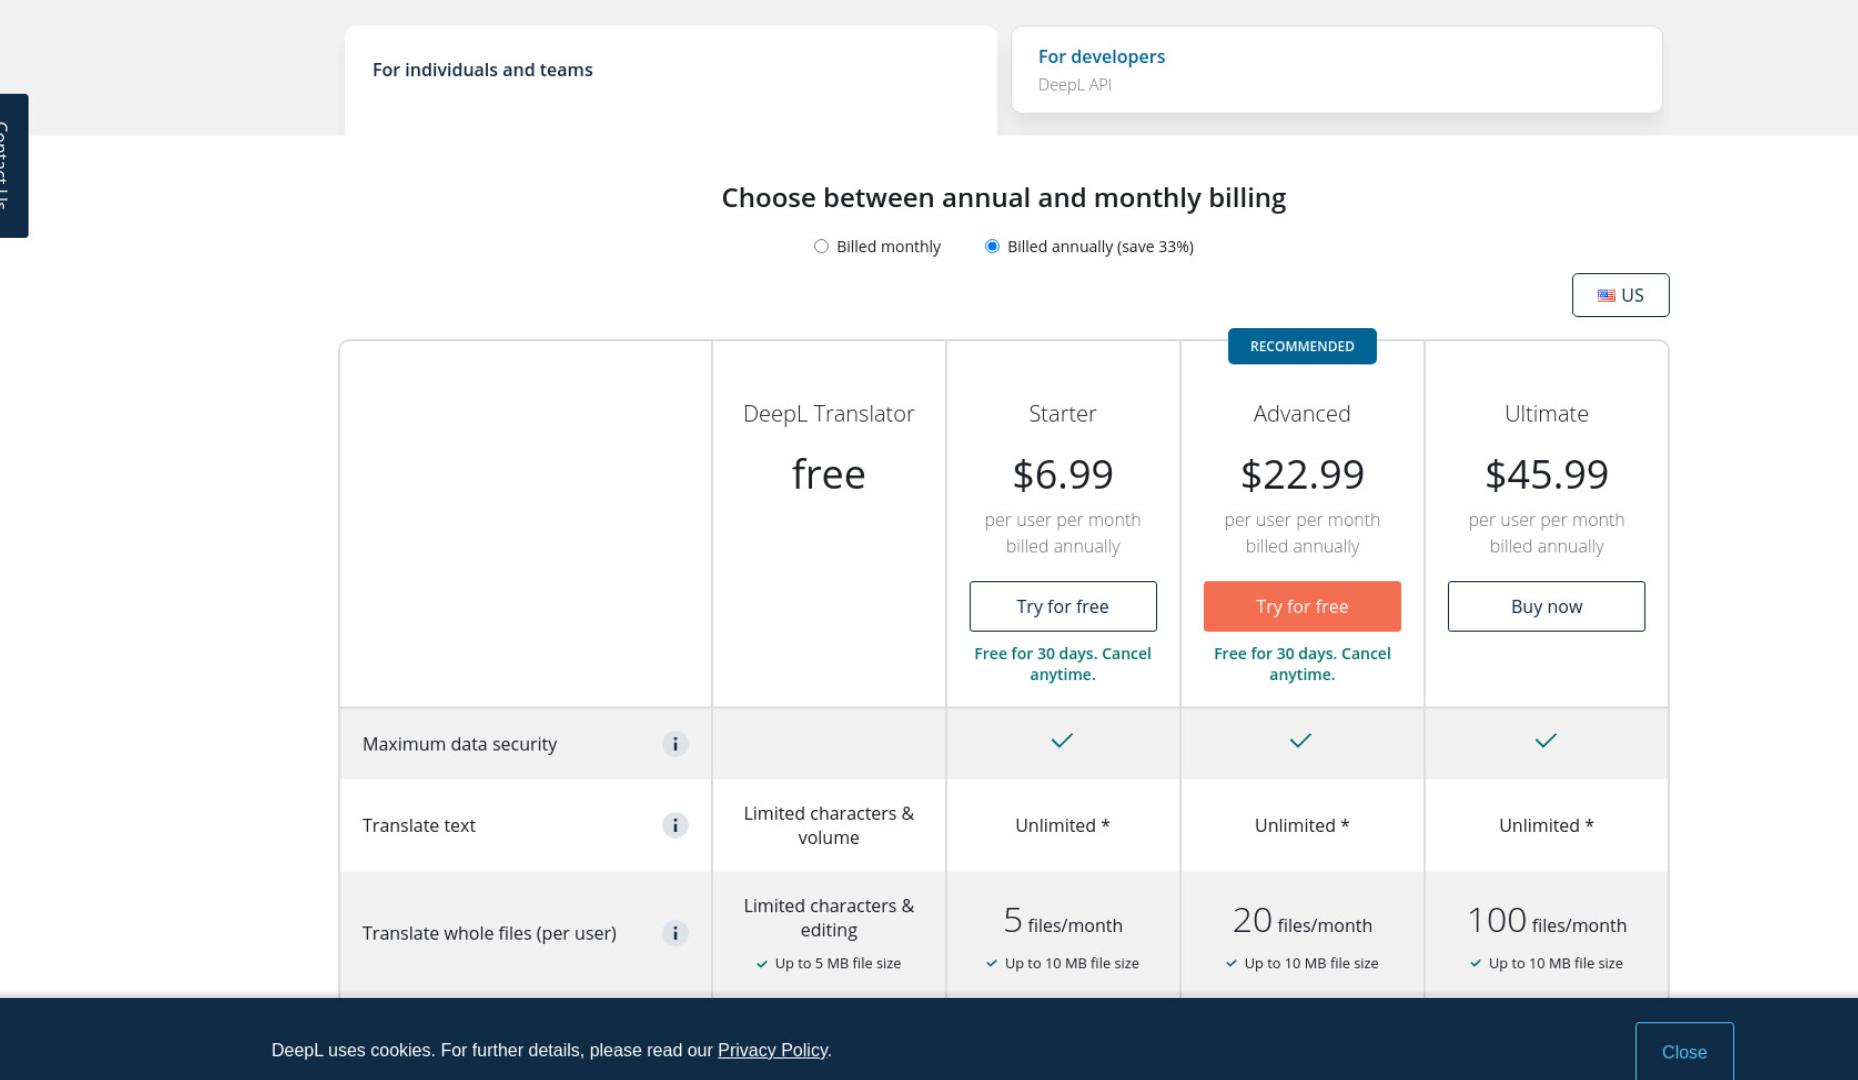Open info icon for Translate whole files

(x=675, y=934)
